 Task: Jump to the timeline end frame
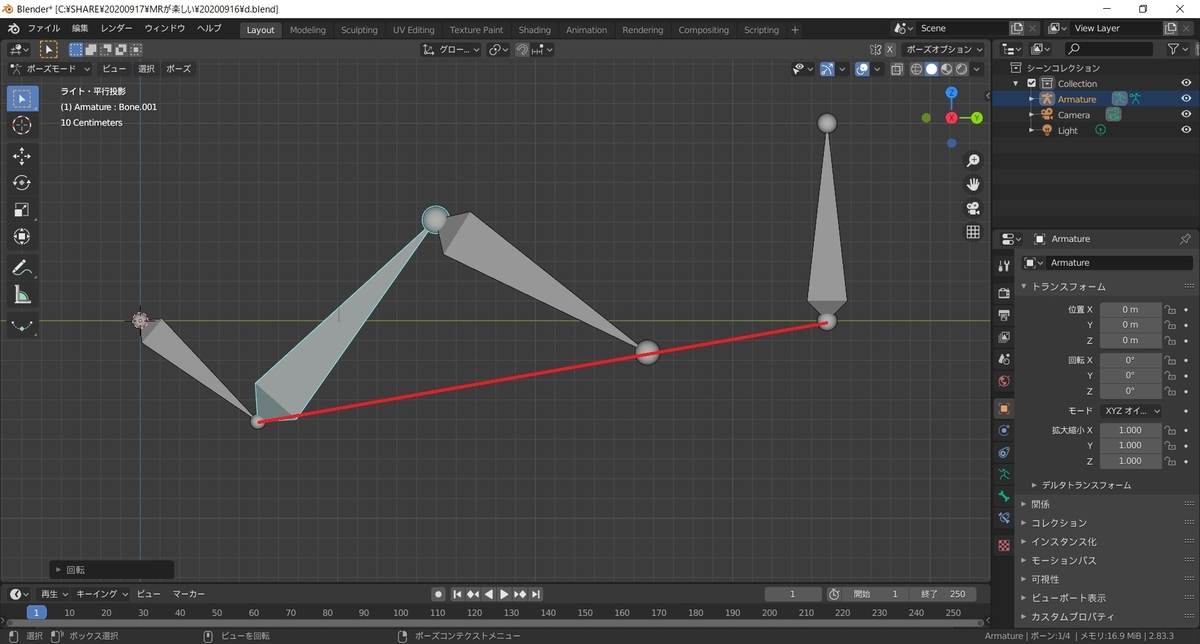tap(537, 594)
